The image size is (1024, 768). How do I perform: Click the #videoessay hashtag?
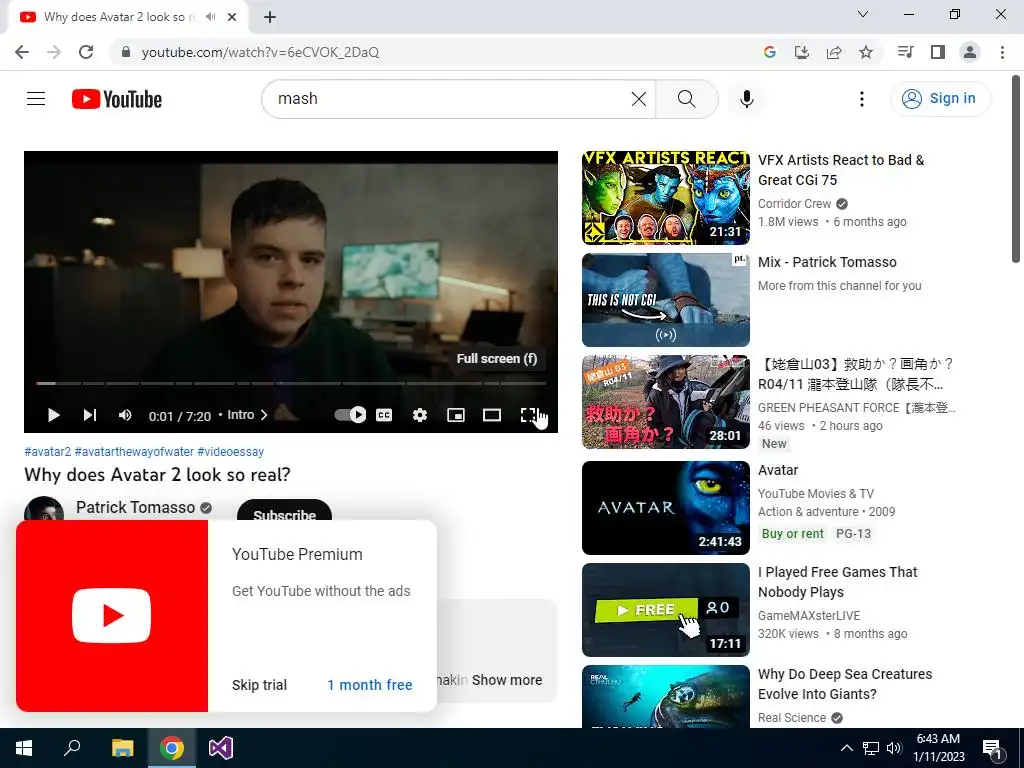(231, 451)
